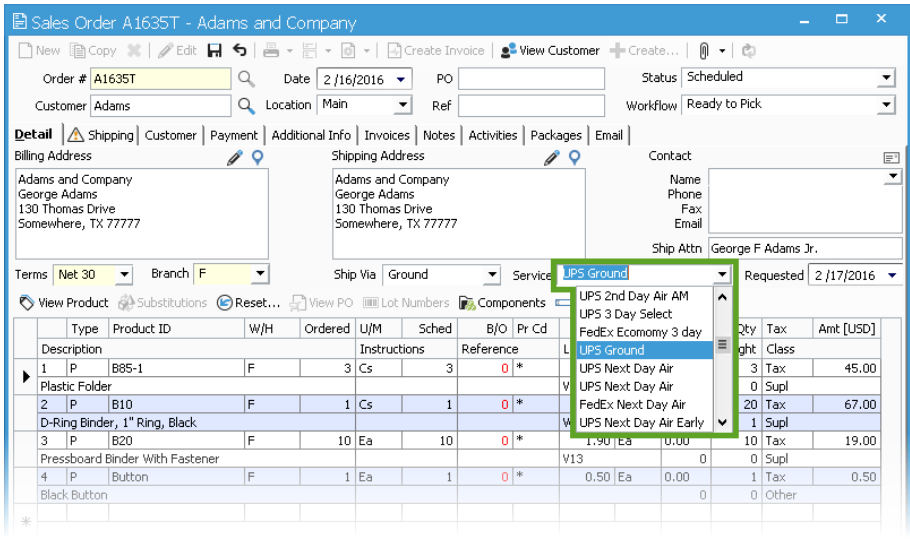910x544 pixels.
Task: Click shipping address map pin icon
Action: [575, 157]
